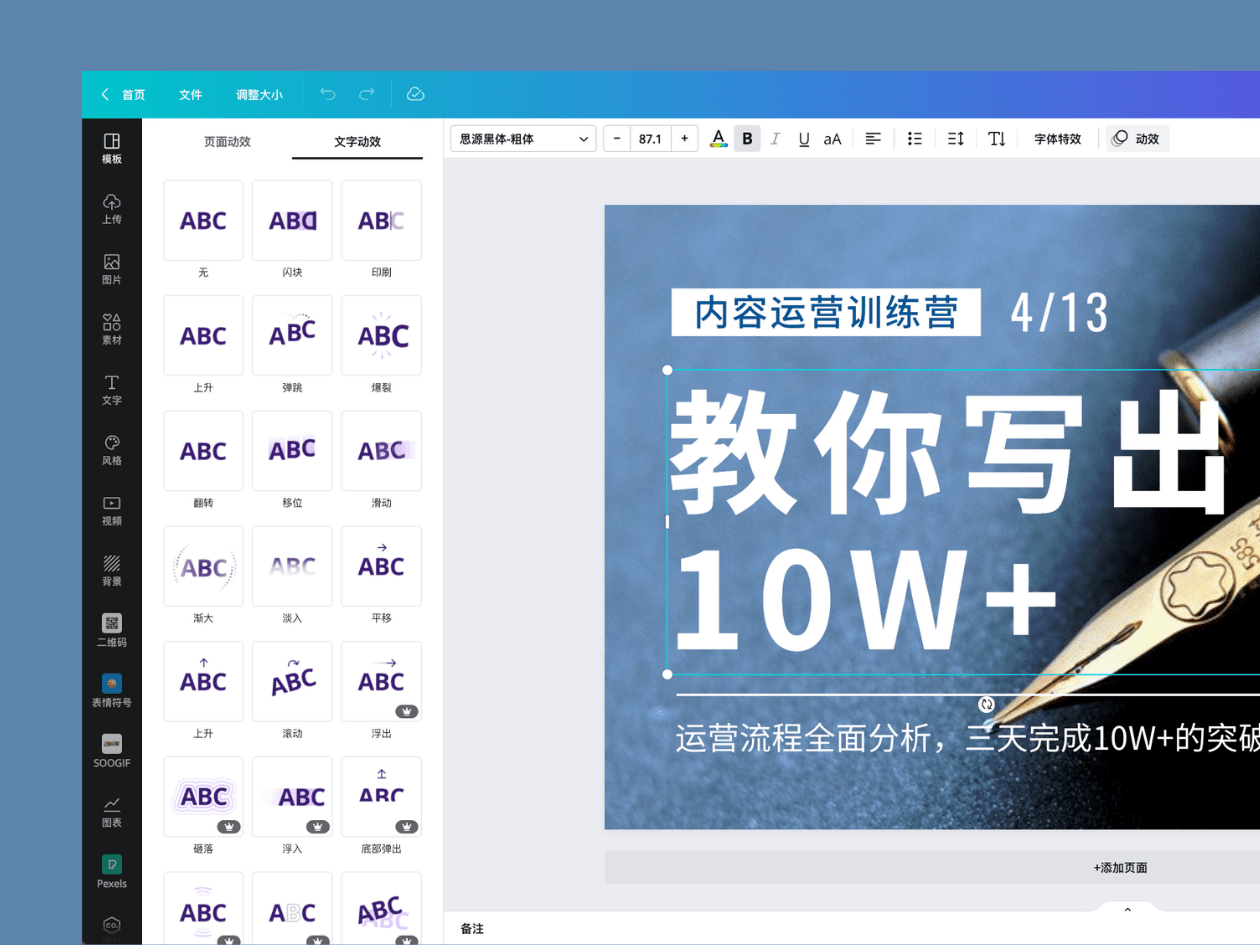Expand the bottom page panel chevron

point(1127,910)
